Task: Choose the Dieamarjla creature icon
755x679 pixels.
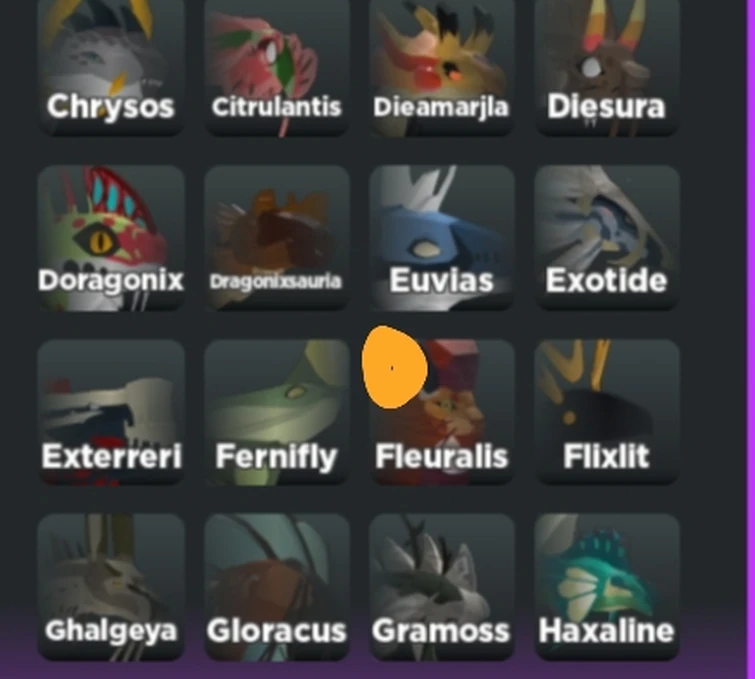Action: point(442,67)
